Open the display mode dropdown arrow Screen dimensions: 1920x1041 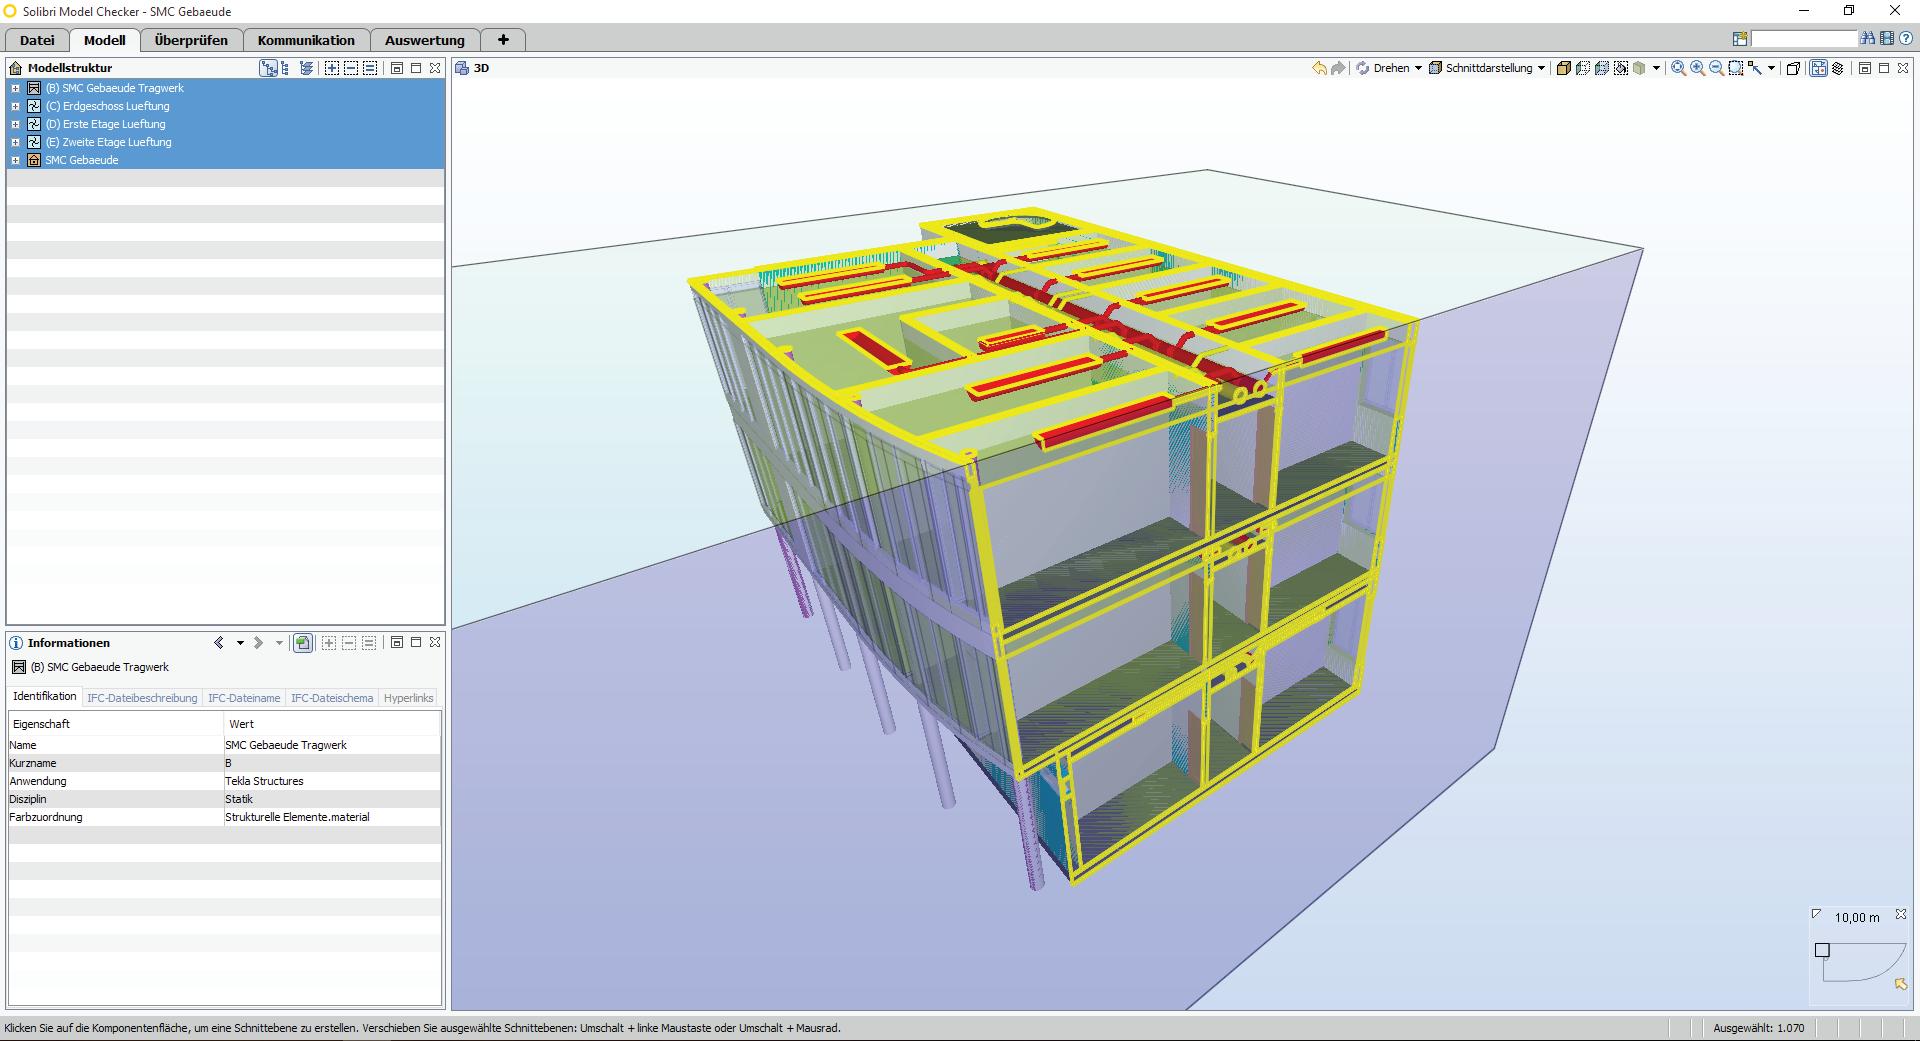coord(1657,68)
